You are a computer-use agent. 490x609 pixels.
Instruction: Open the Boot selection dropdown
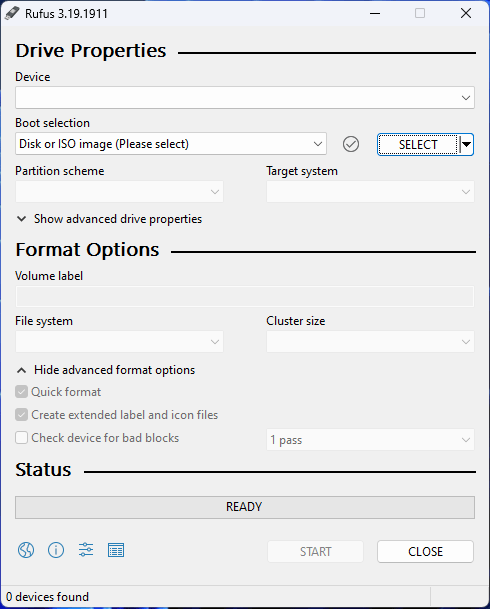coord(171,144)
